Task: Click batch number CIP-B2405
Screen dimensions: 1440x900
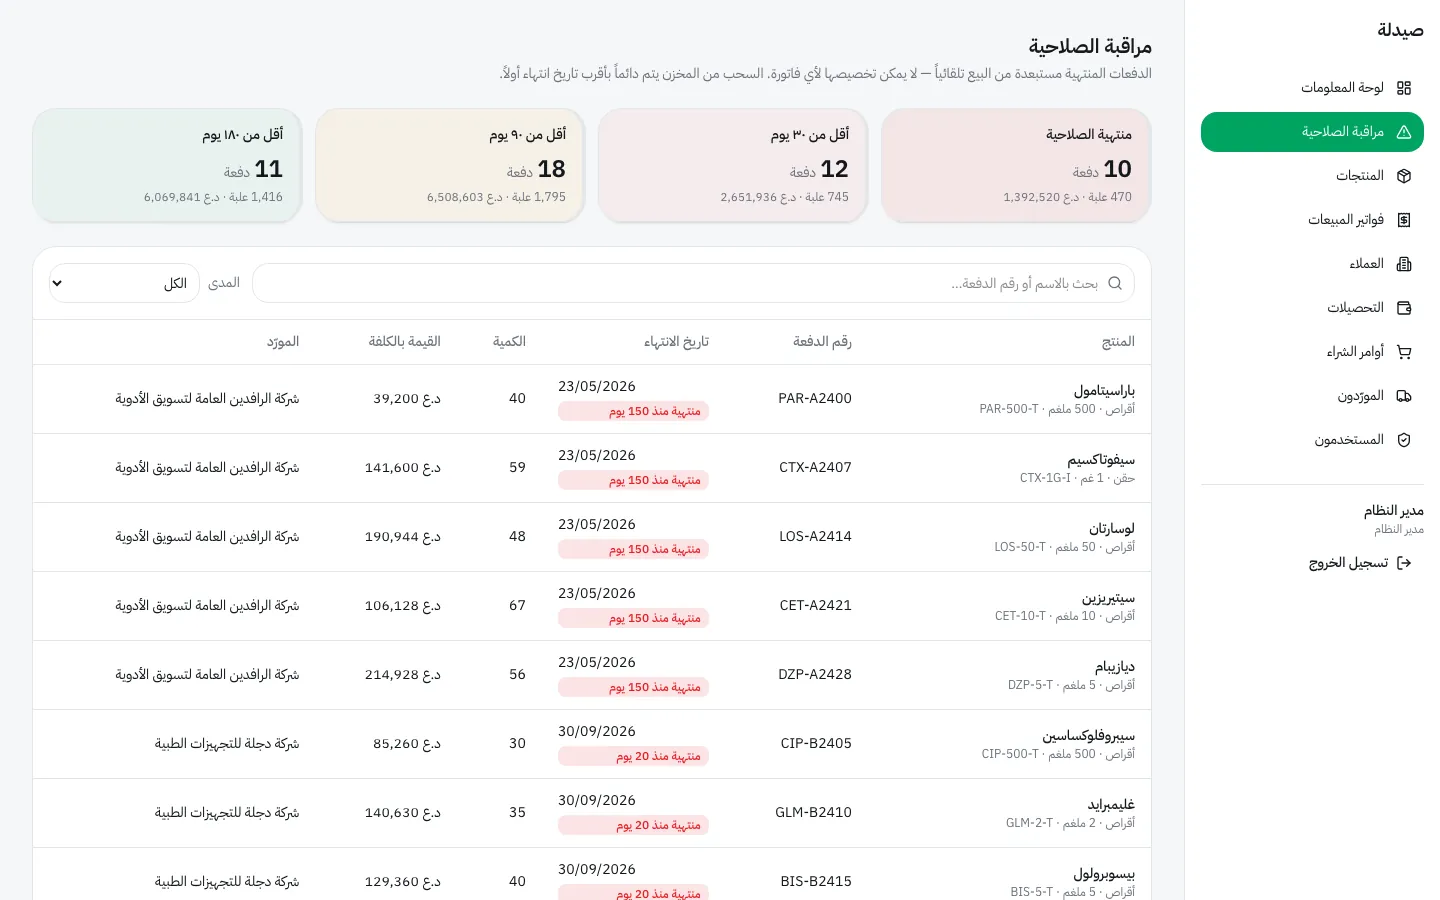Action: click(816, 743)
